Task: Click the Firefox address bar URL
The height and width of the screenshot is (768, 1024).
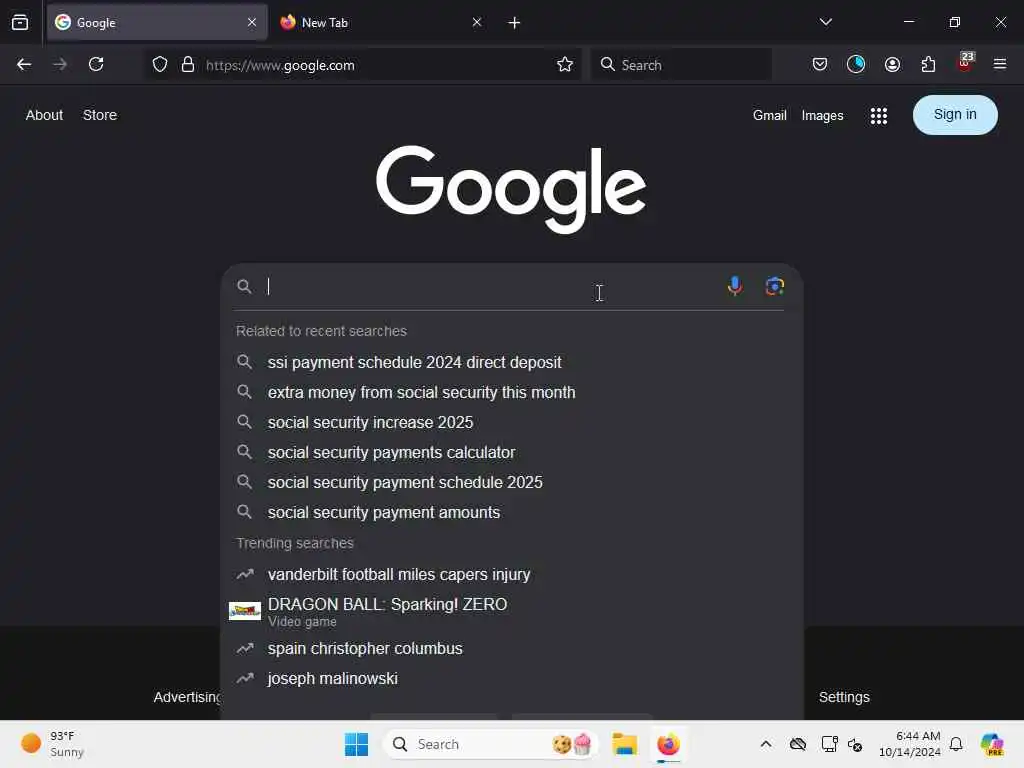Action: (x=280, y=65)
